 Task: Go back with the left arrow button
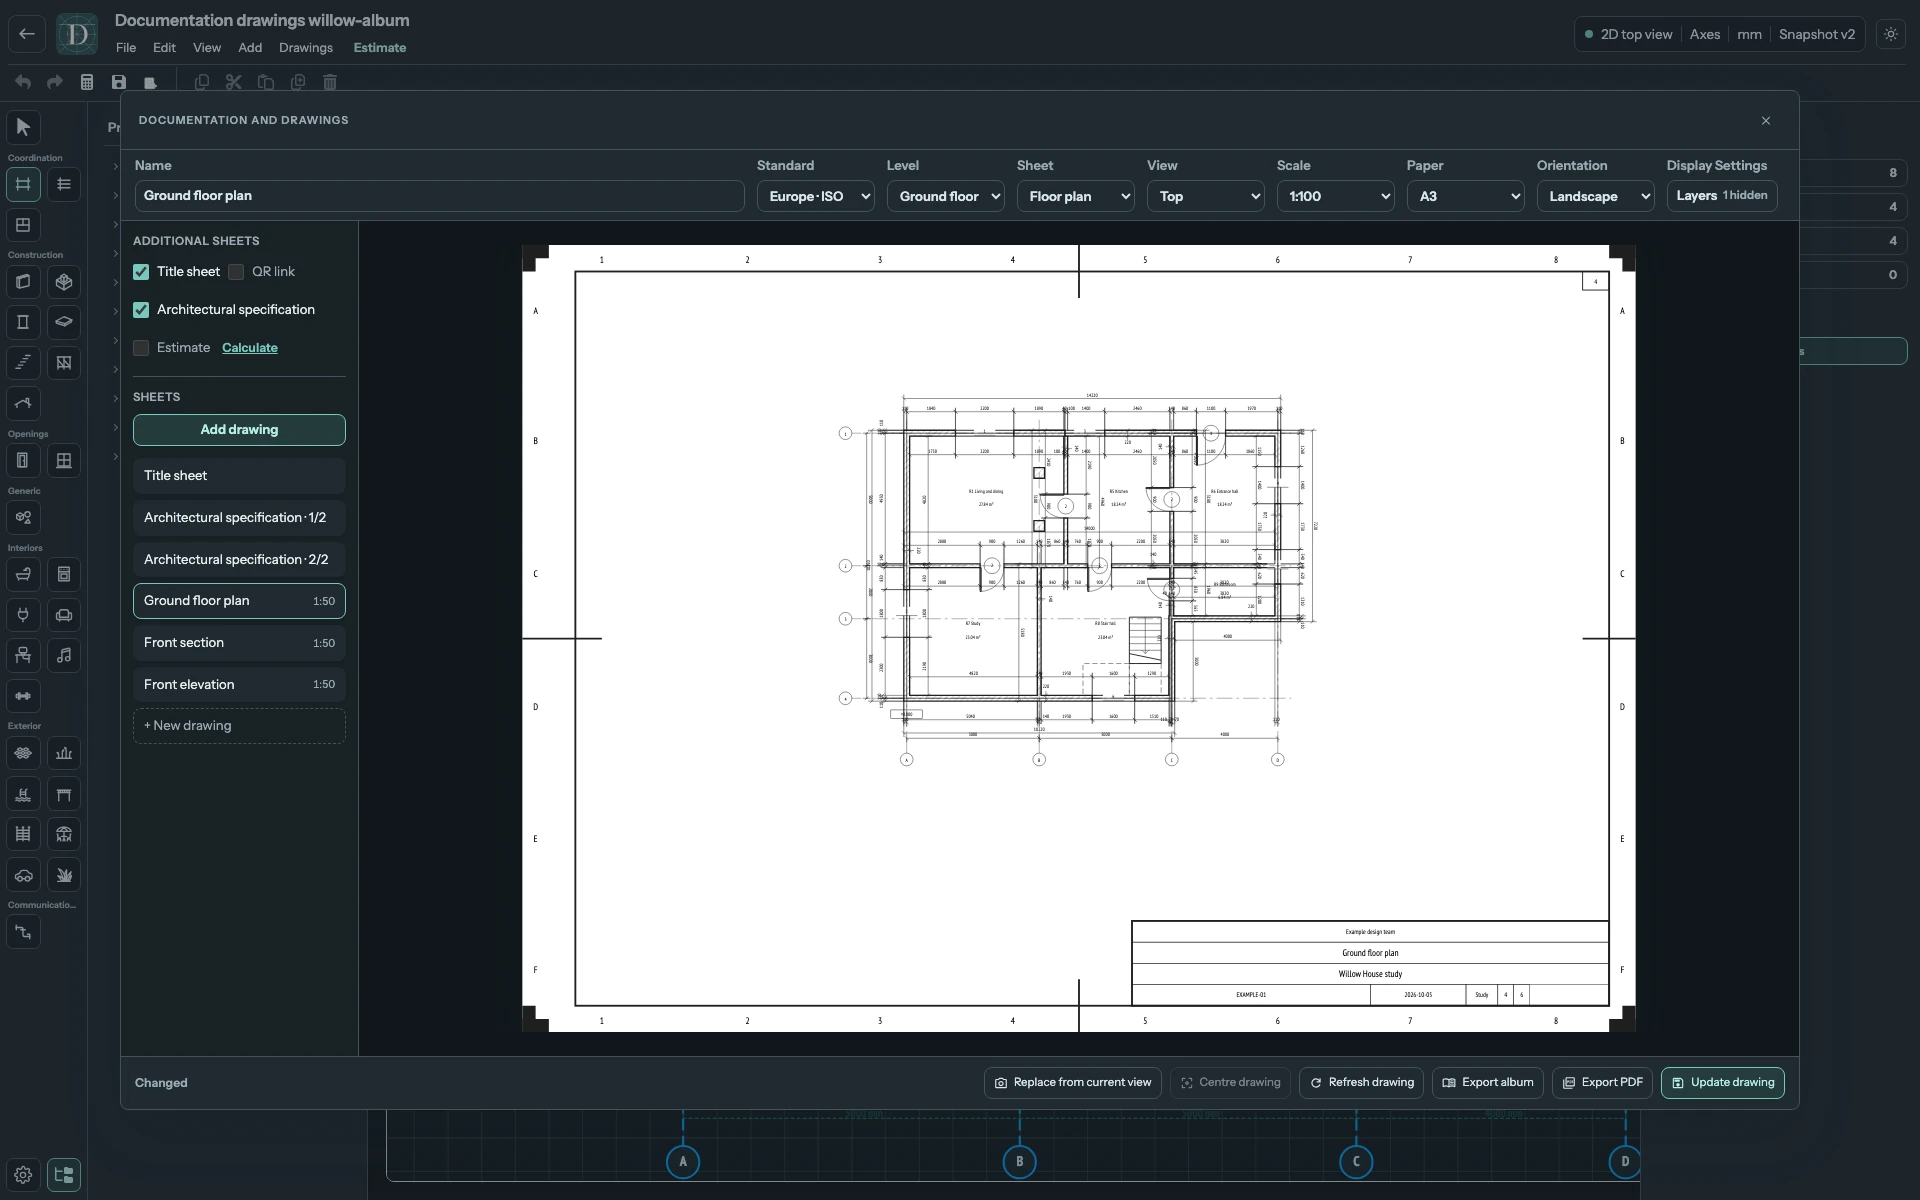27,34
